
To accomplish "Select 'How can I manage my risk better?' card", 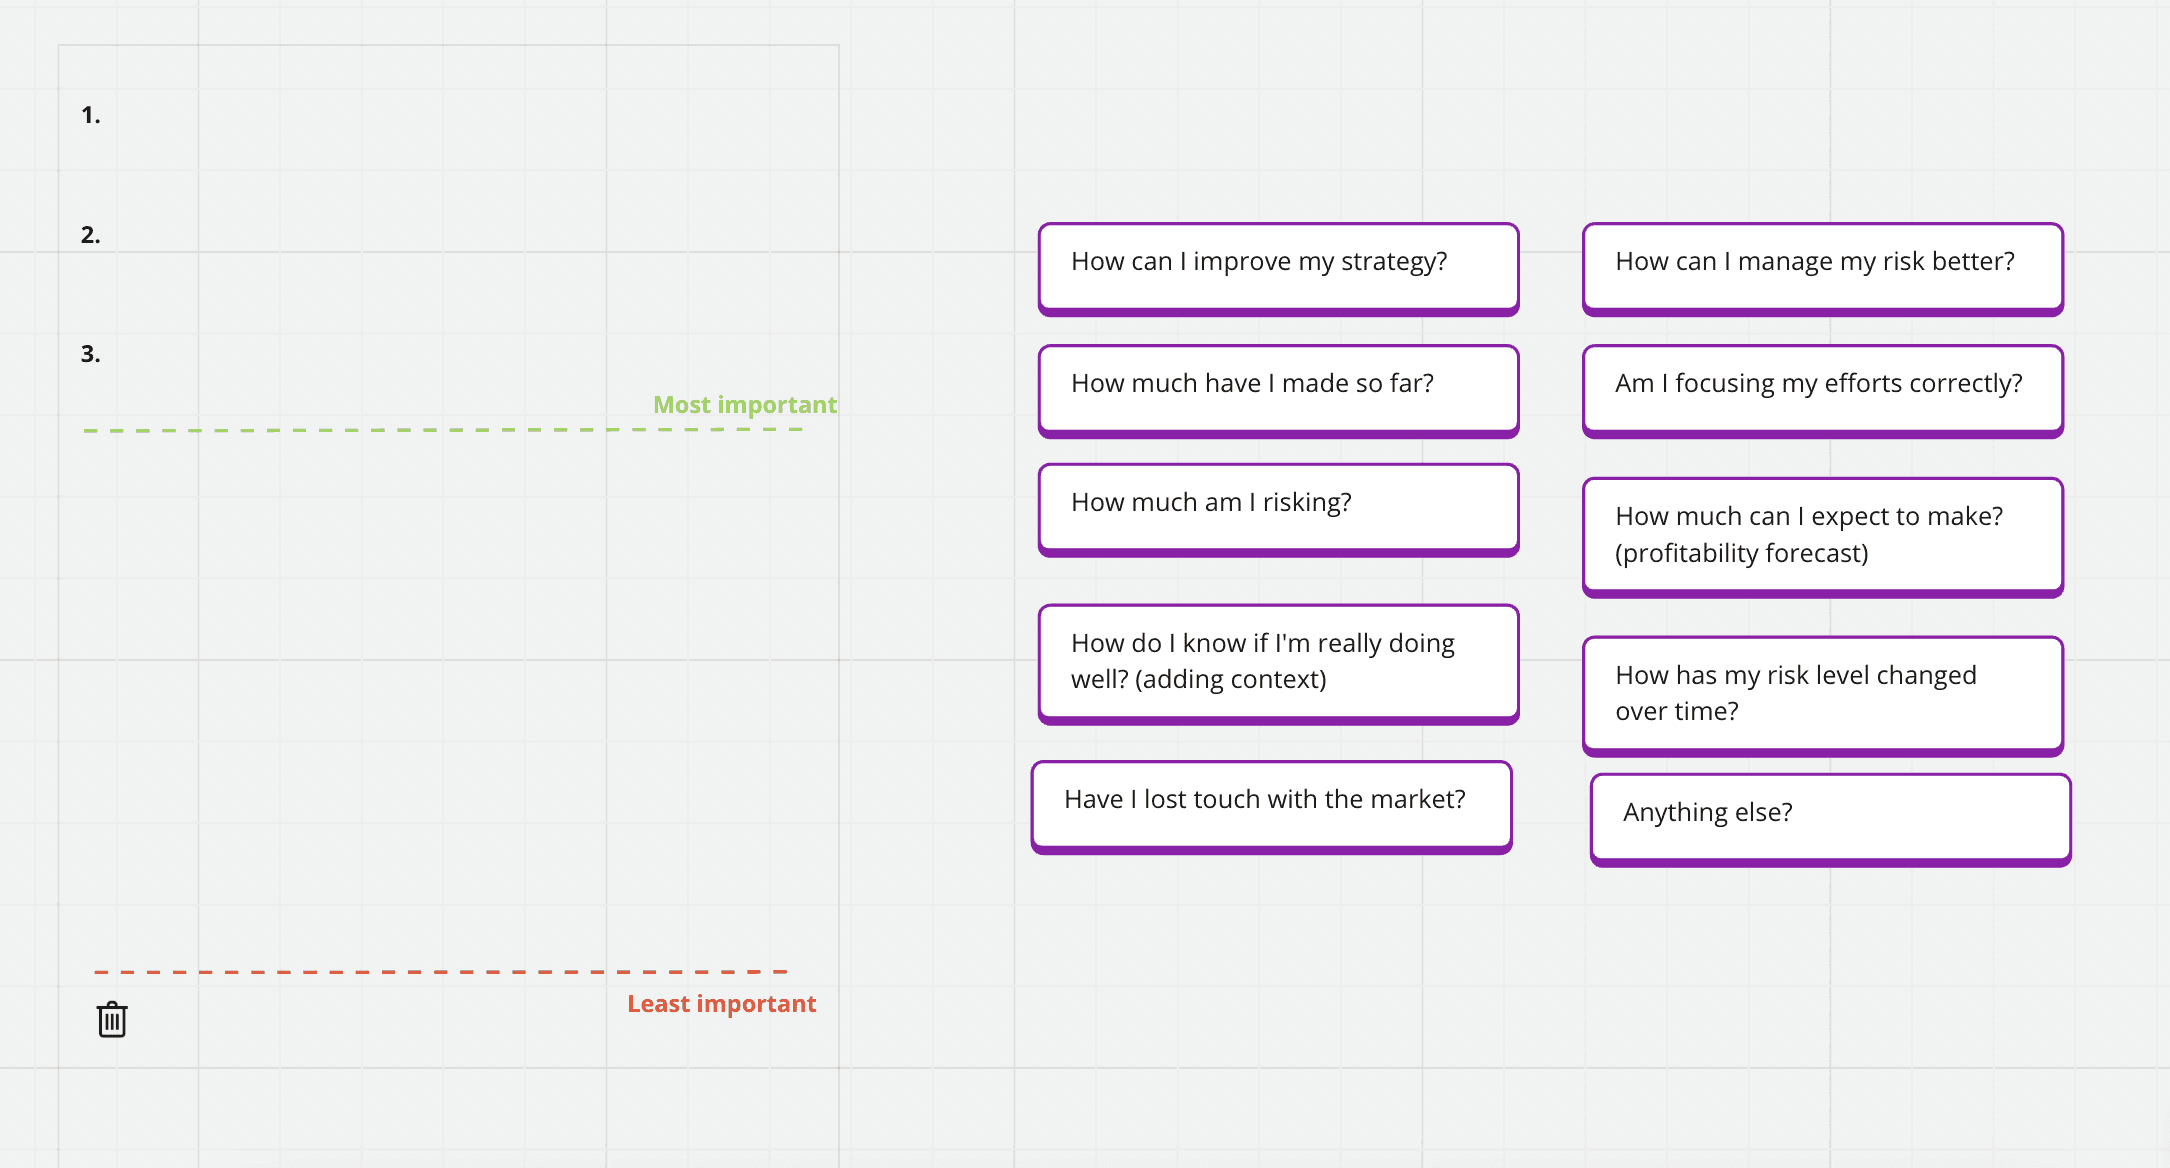I will click(1822, 269).
